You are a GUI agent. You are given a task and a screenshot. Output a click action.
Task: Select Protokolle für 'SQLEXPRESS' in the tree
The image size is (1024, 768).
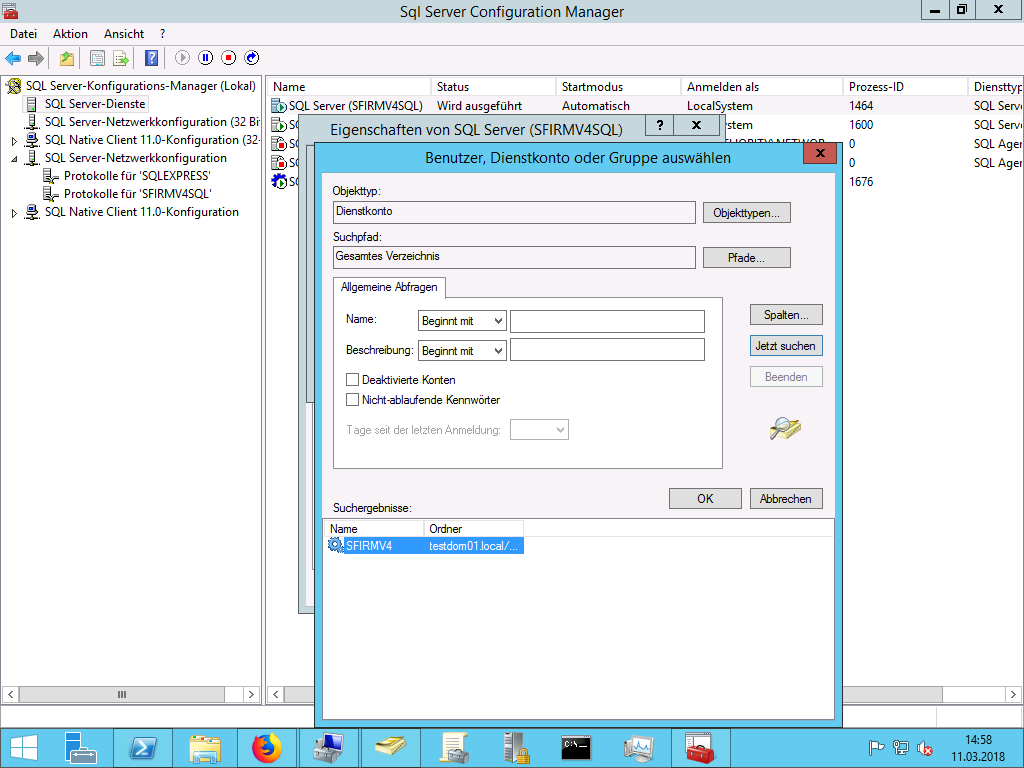137,176
